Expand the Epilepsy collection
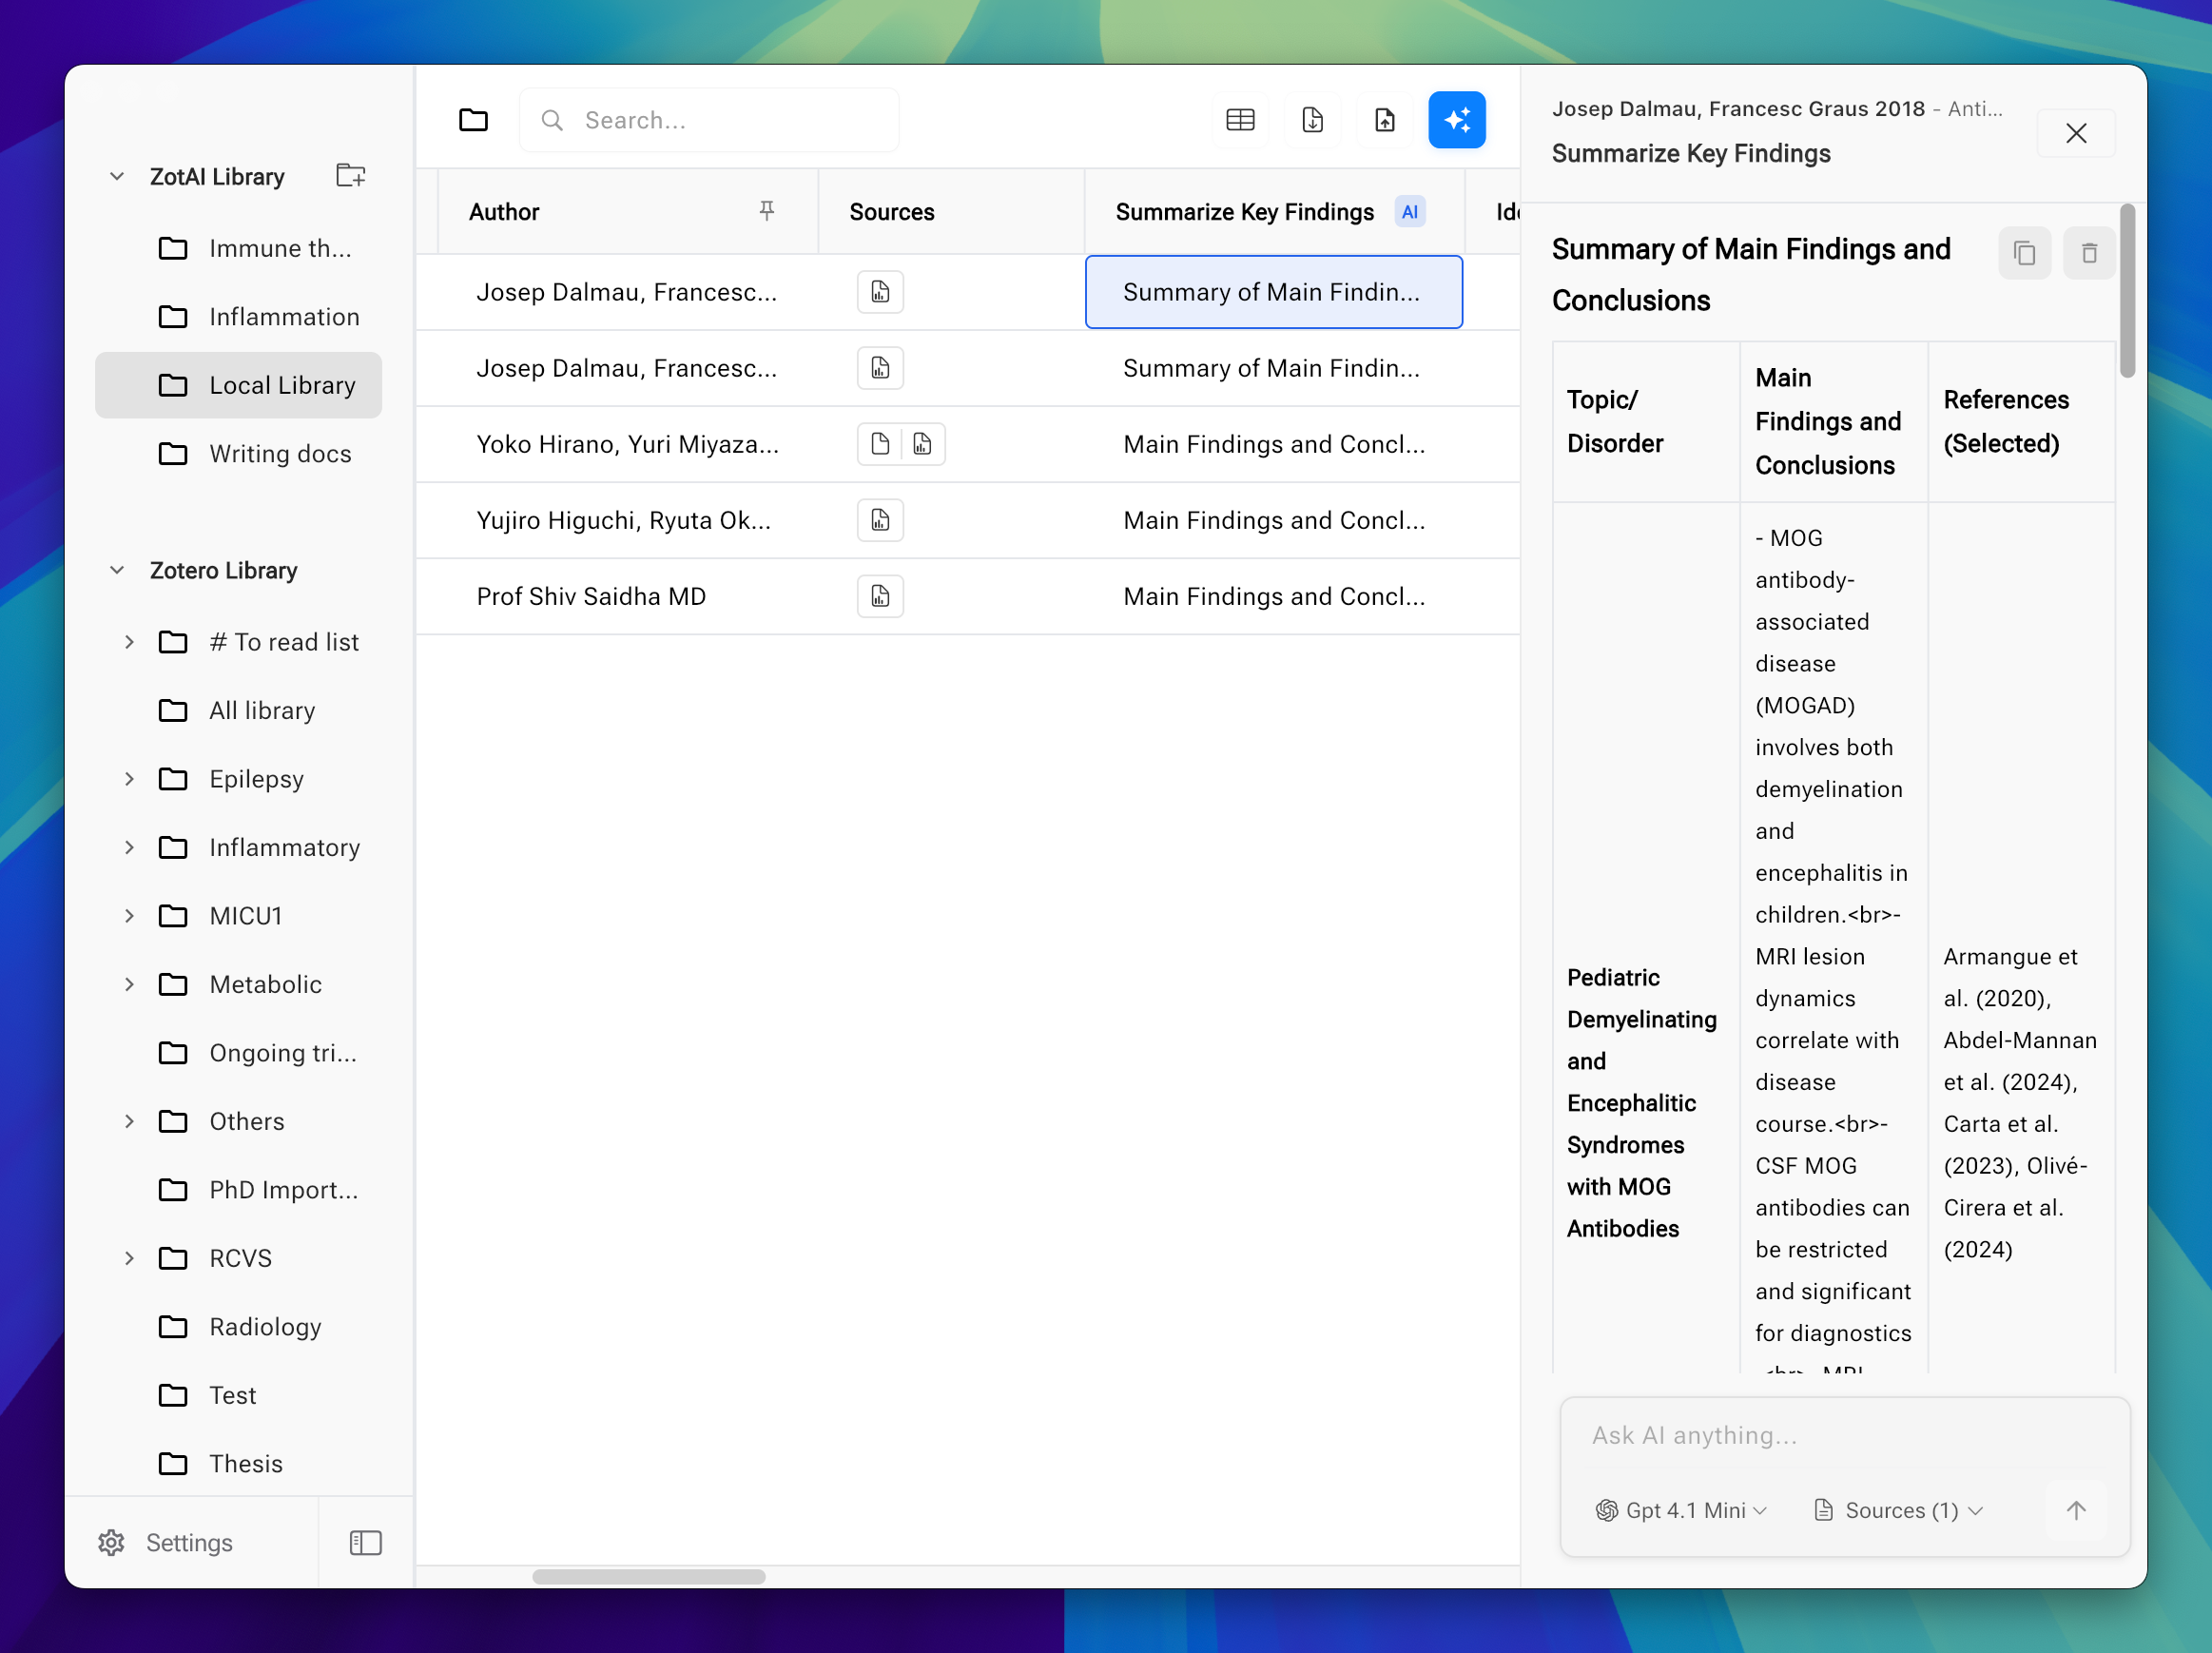The image size is (2212, 1653). (x=129, y=779)
